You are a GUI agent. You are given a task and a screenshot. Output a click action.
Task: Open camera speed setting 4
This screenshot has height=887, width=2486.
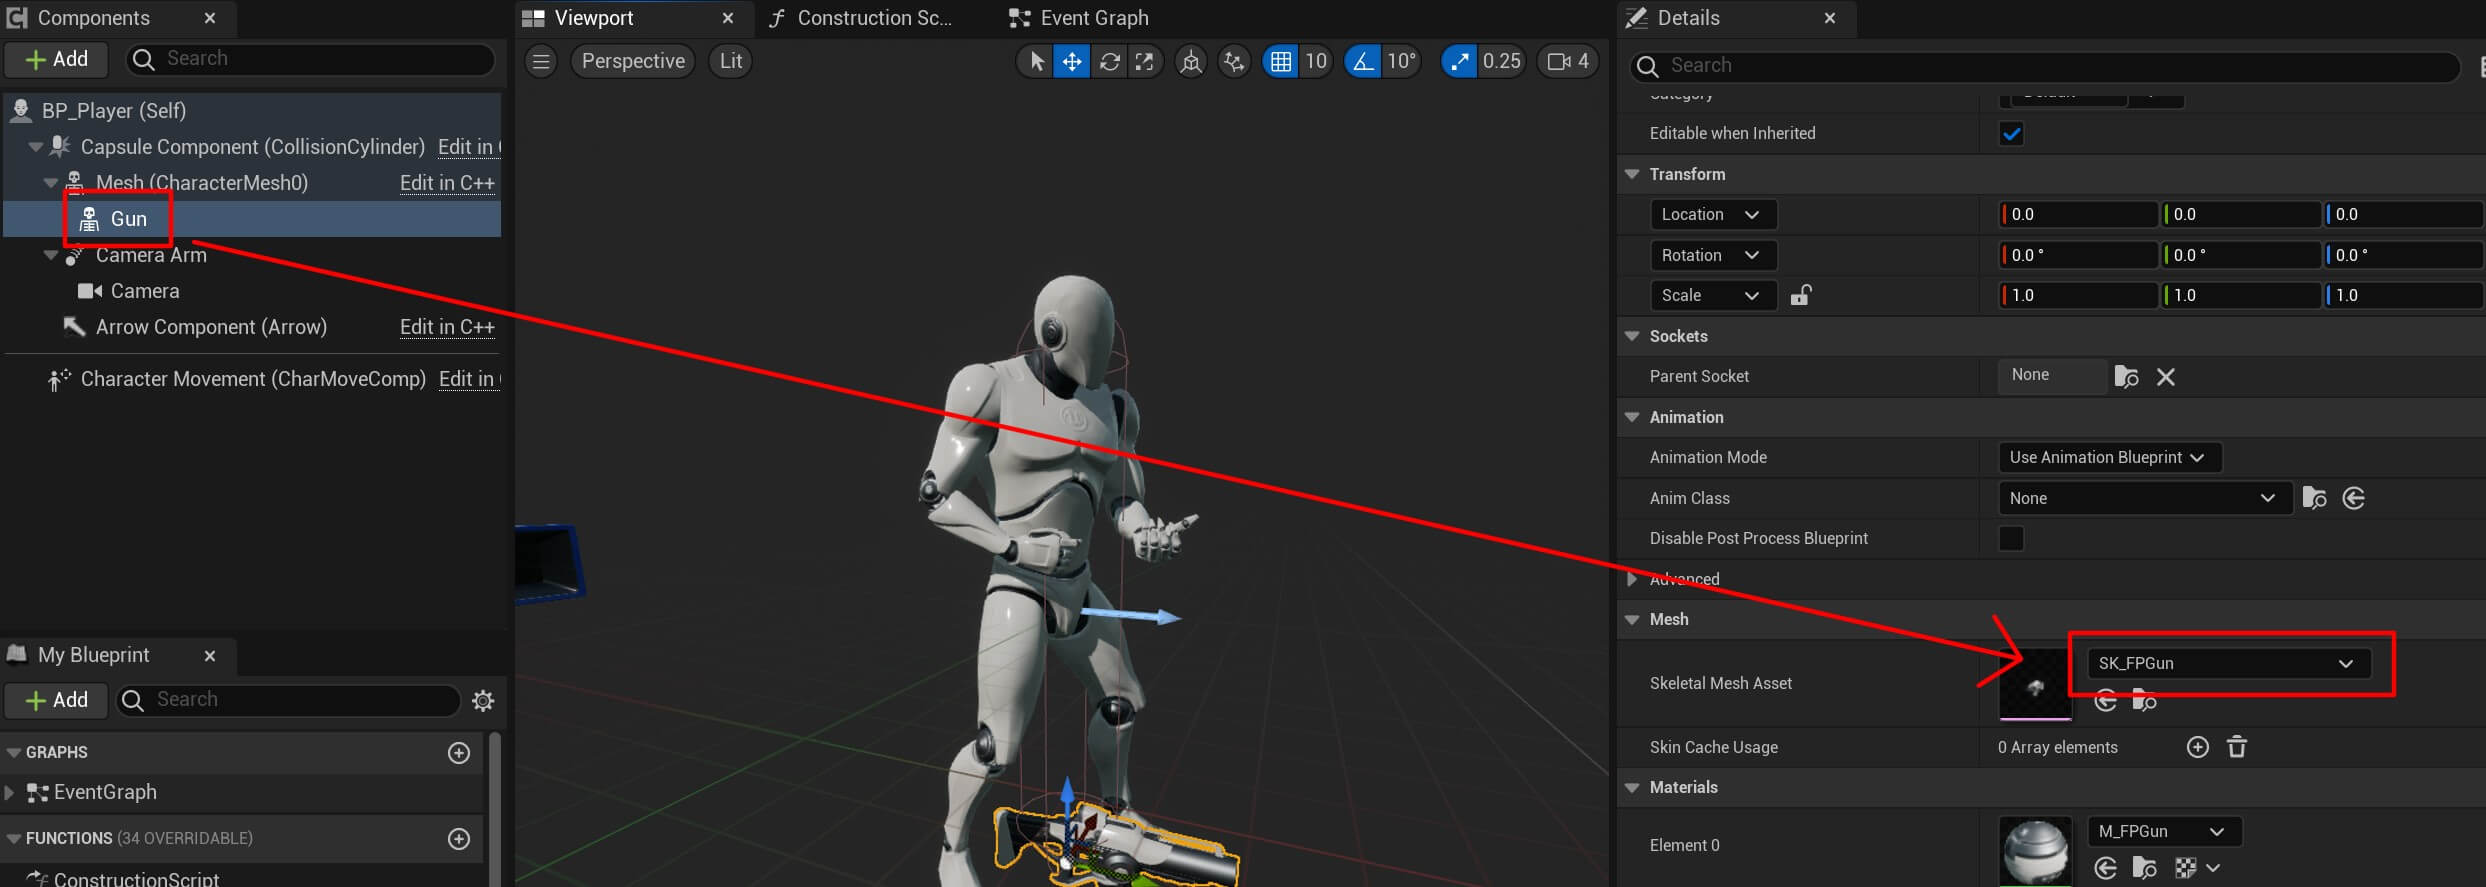click(x=1568, y=62)
